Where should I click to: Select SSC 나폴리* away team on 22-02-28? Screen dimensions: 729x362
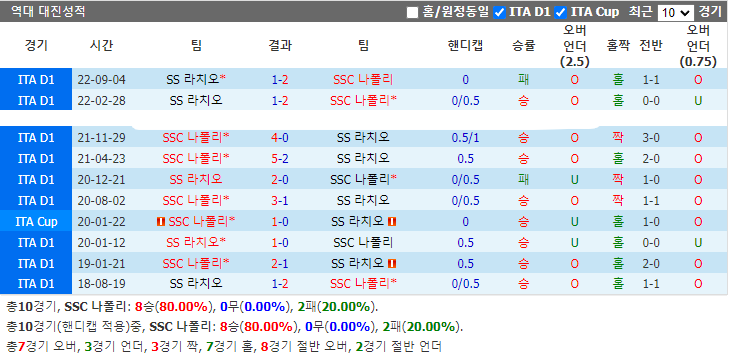pos(363,100)
